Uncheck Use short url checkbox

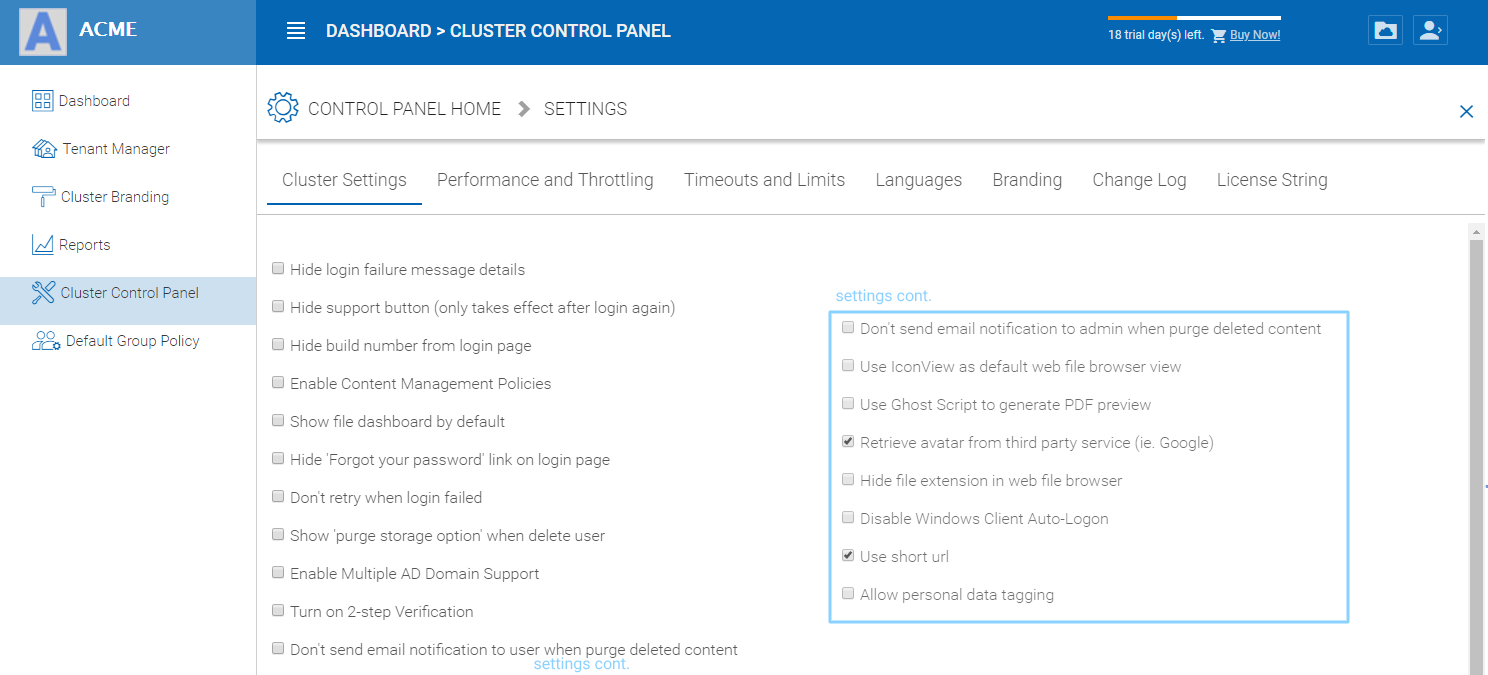point(848,555)
